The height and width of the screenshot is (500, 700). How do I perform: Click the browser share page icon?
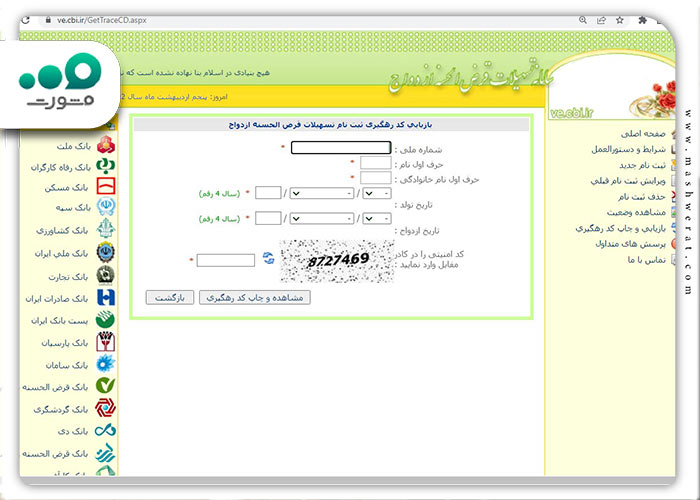click(x=601, y=20)
